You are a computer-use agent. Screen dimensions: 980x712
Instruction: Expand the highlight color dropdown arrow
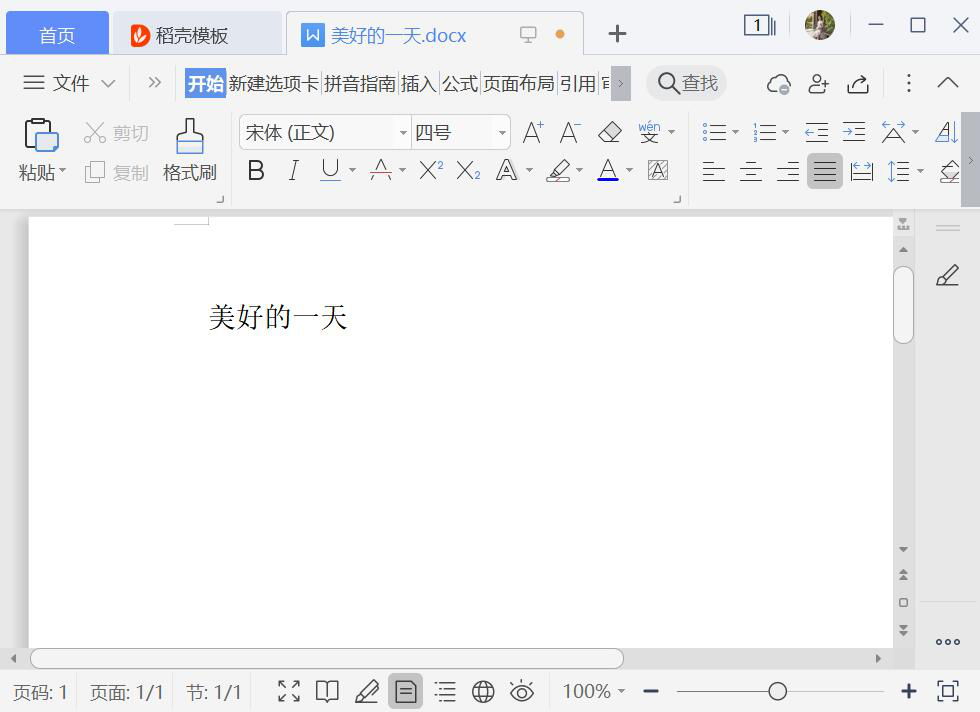579,170
